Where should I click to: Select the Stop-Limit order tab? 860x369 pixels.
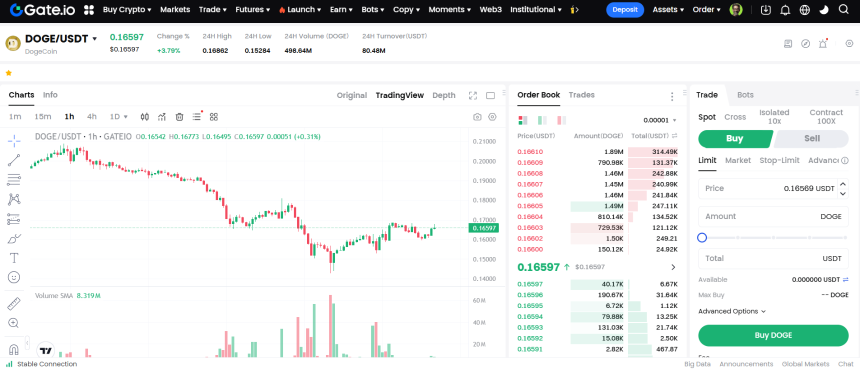click(779, 161)
